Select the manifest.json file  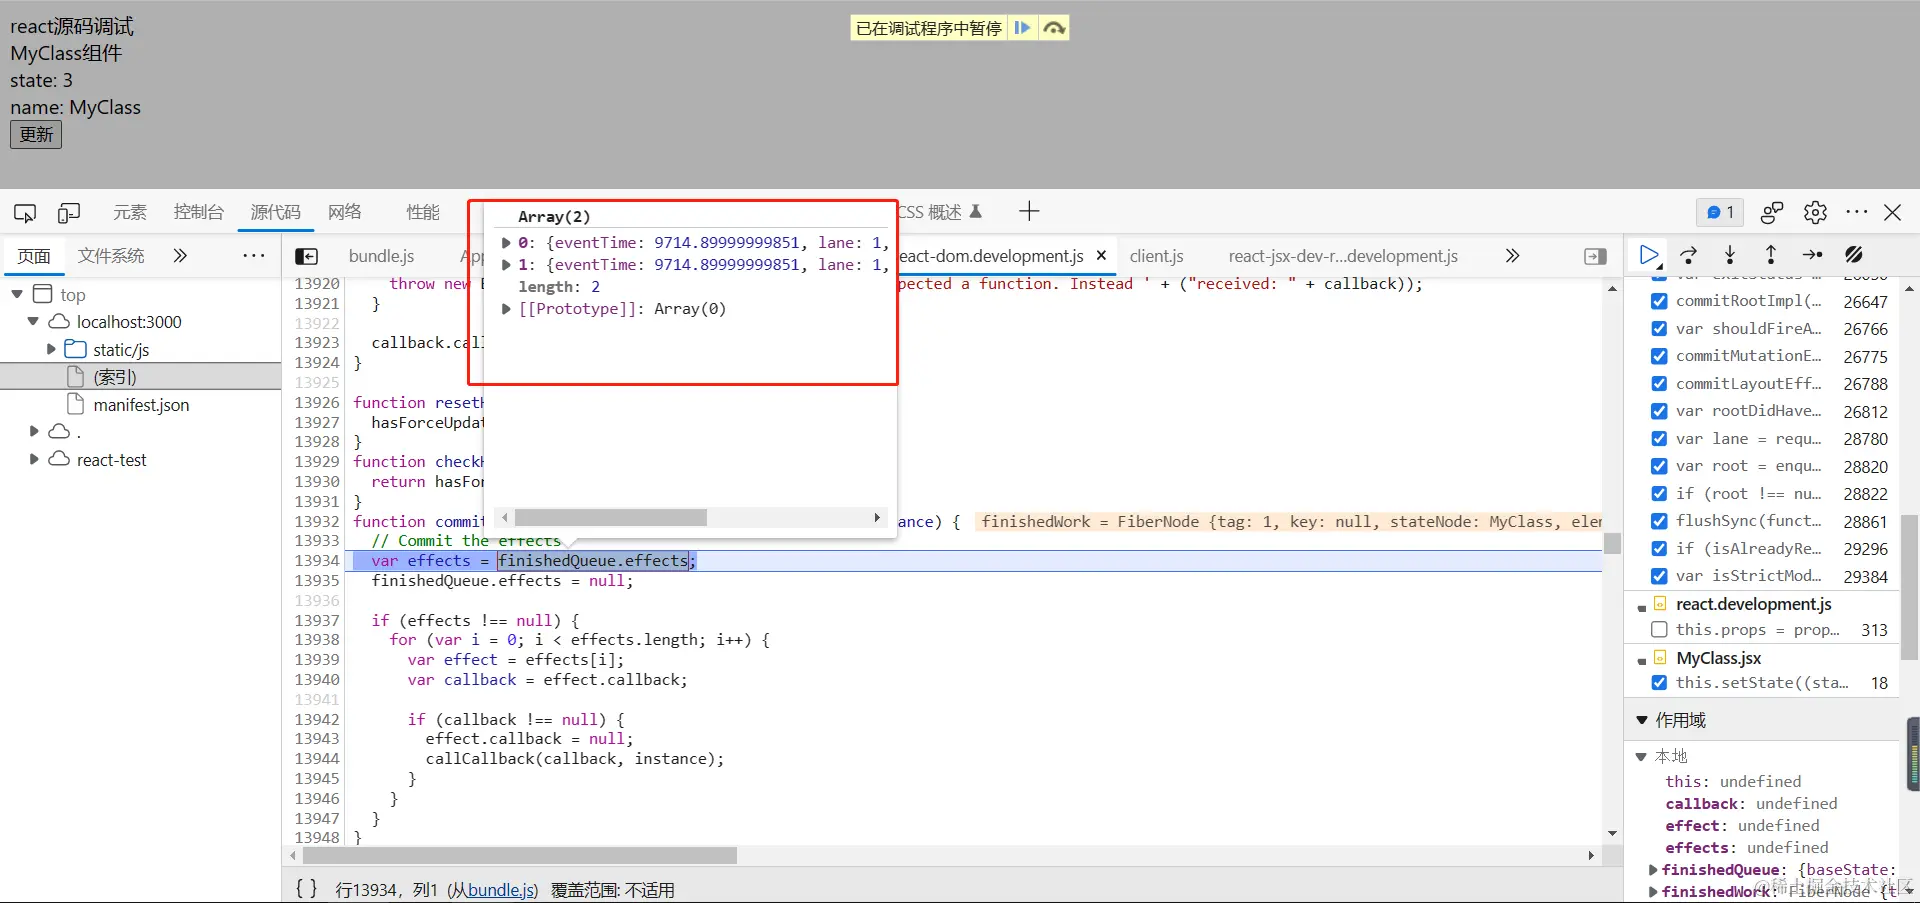tap(141, 405)
